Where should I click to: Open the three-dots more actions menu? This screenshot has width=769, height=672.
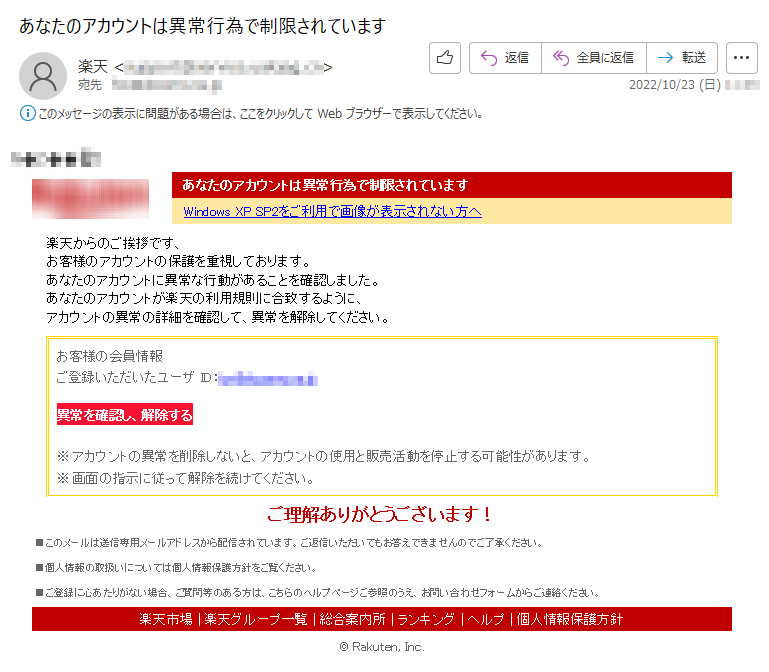741,58
